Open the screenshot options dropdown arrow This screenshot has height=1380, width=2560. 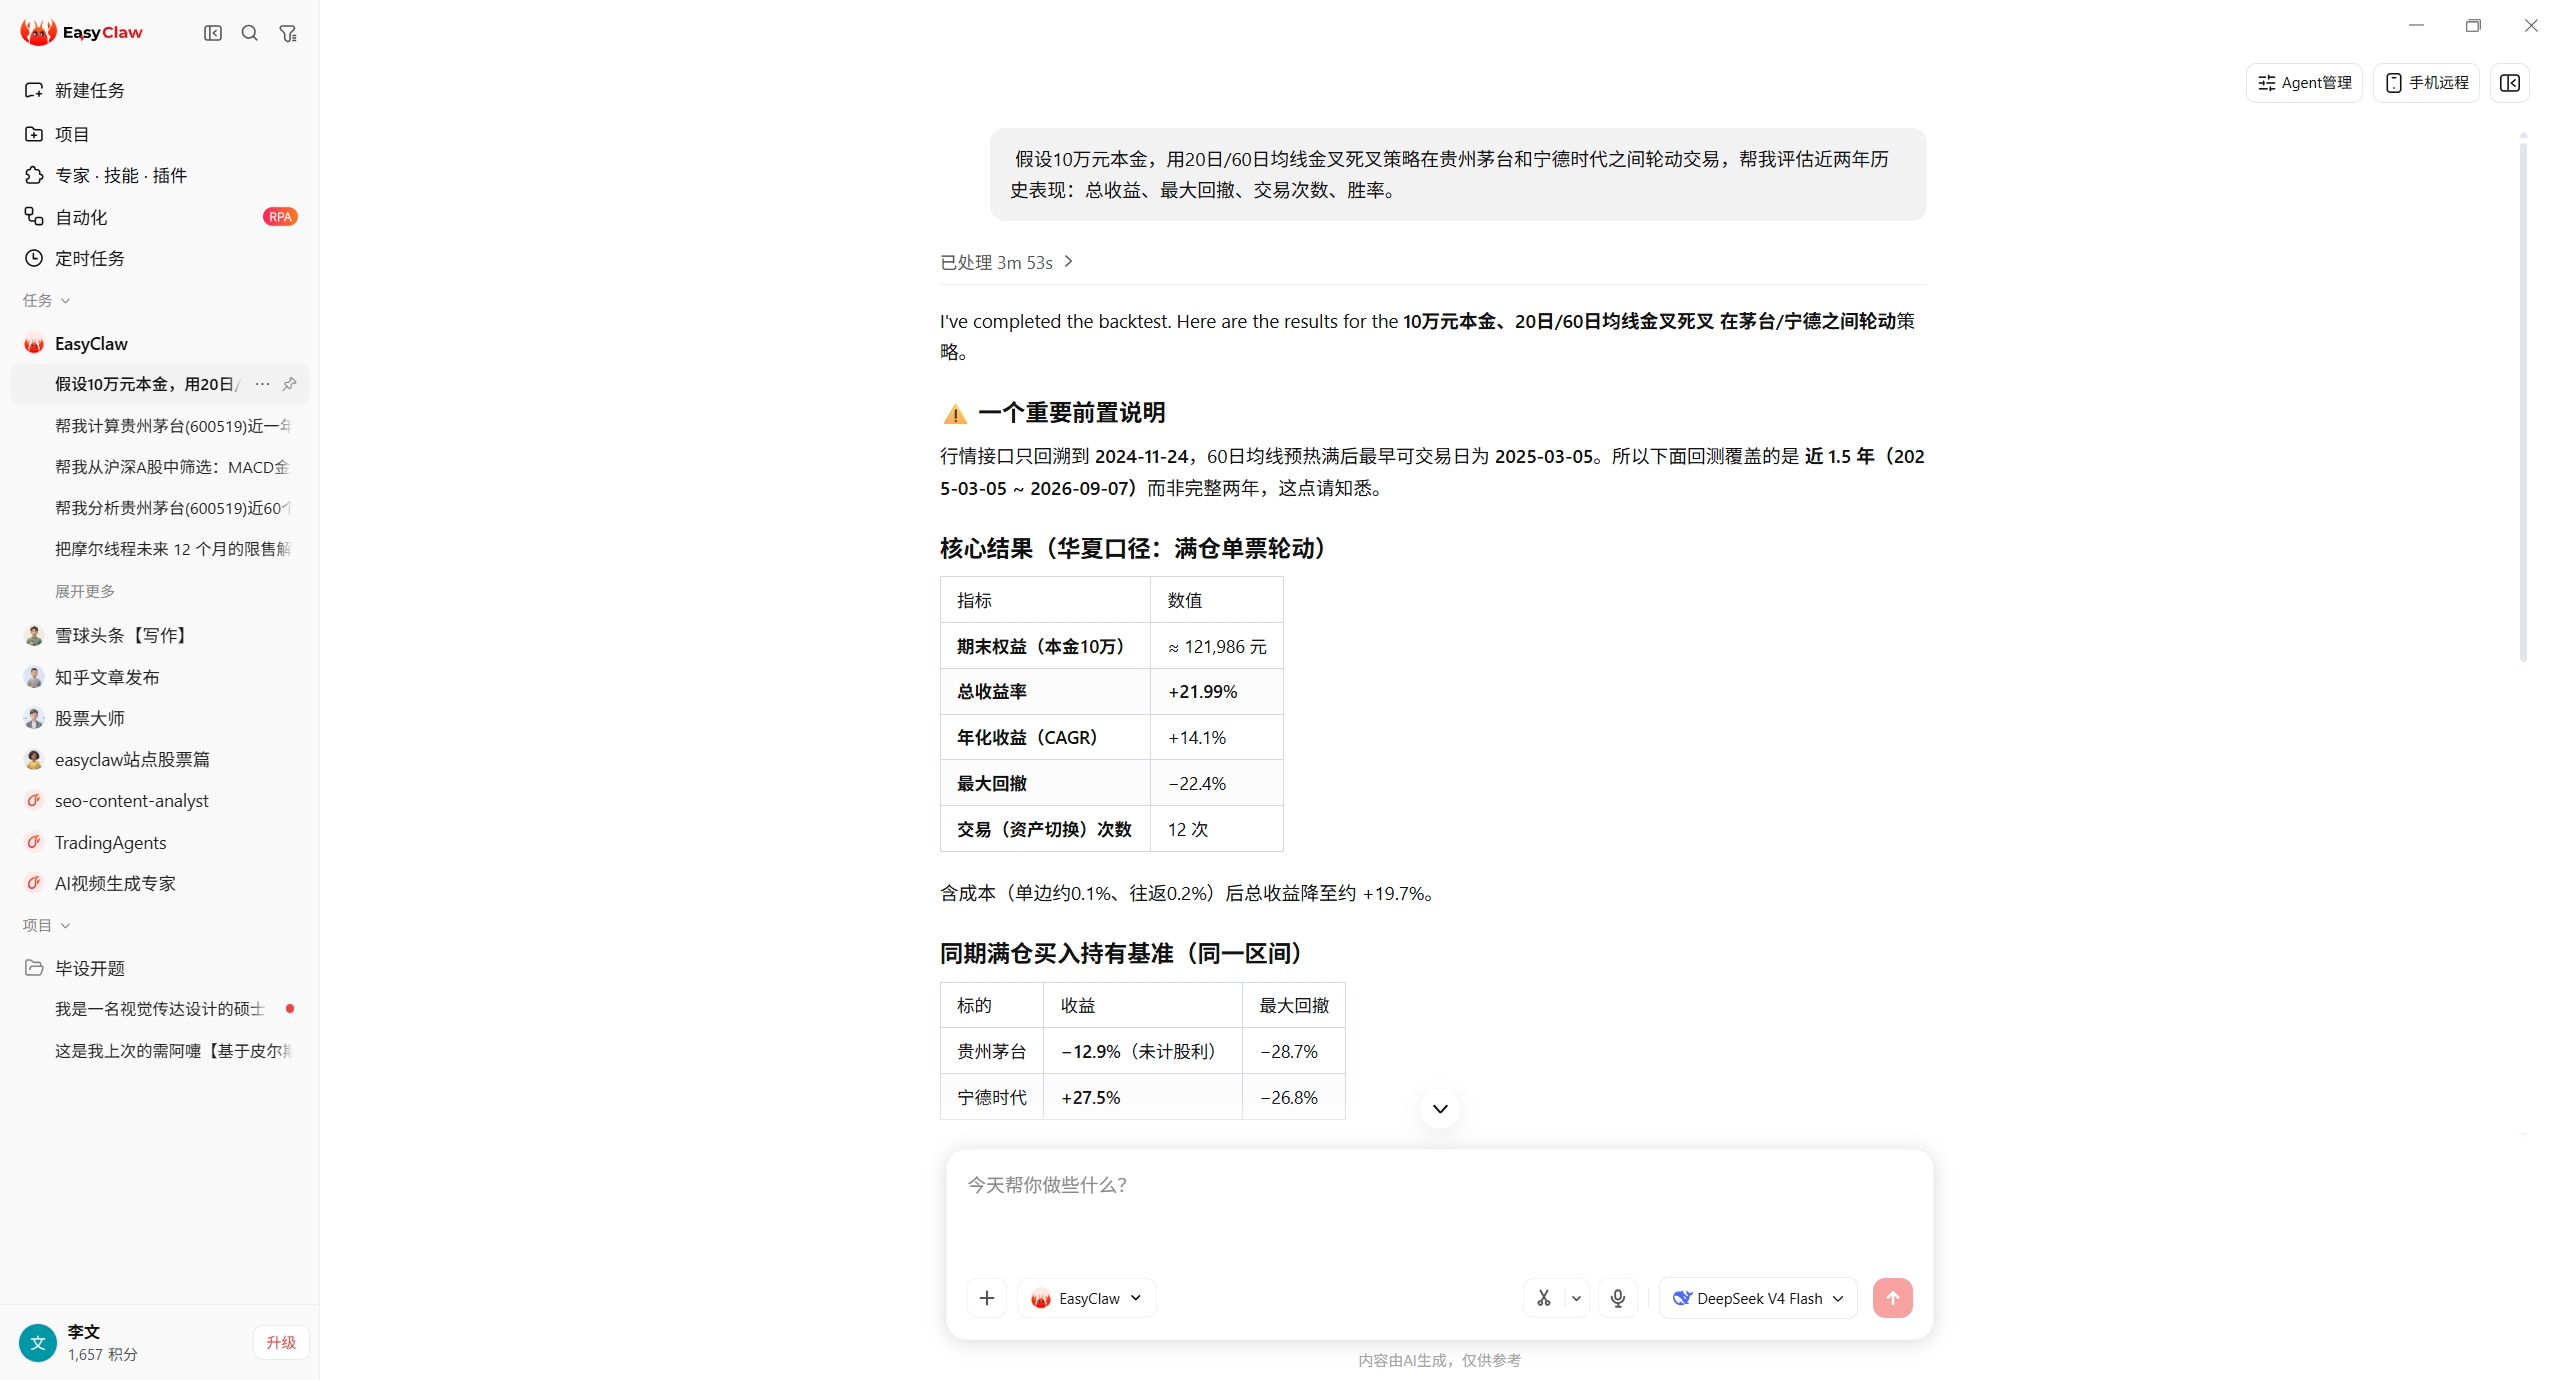coord(1576,1298)
